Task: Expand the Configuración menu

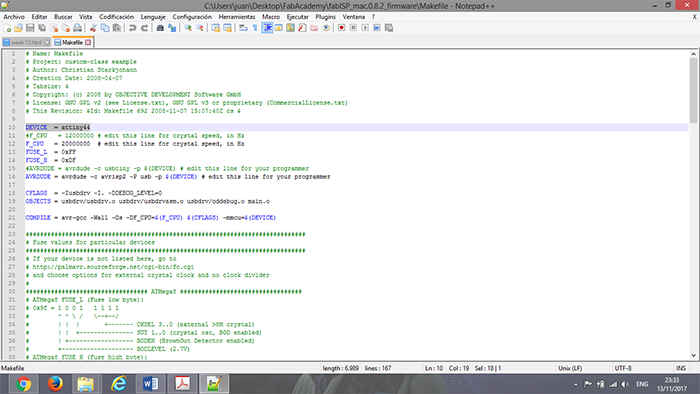Action: click(192, 17)
